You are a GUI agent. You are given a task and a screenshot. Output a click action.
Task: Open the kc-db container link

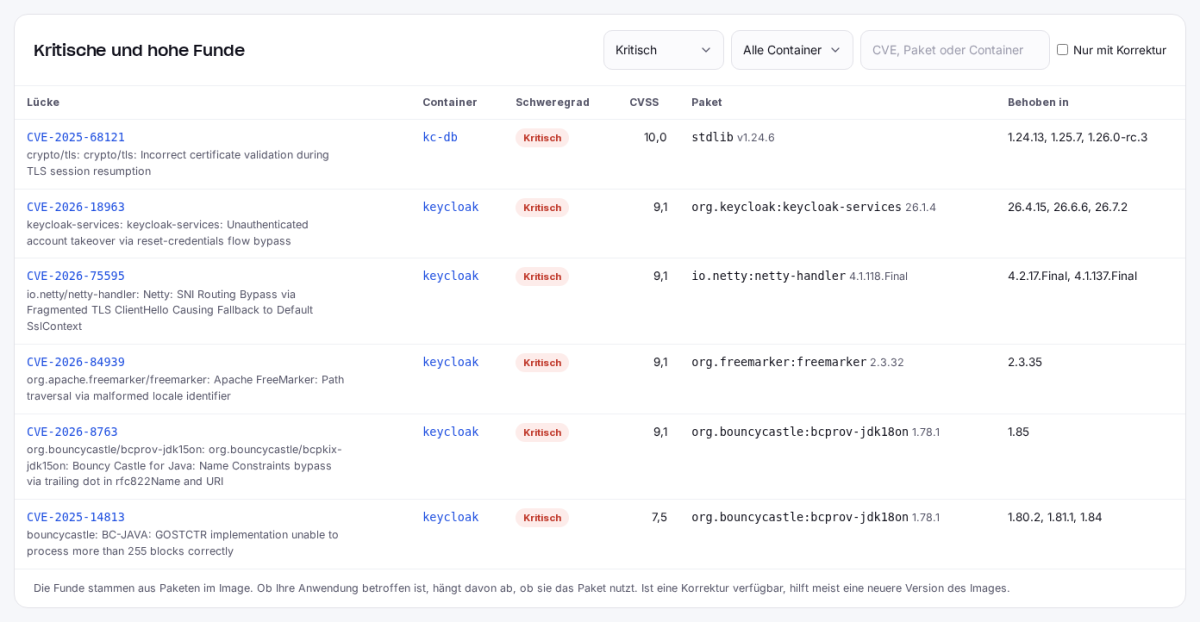[x=440, y=137]
